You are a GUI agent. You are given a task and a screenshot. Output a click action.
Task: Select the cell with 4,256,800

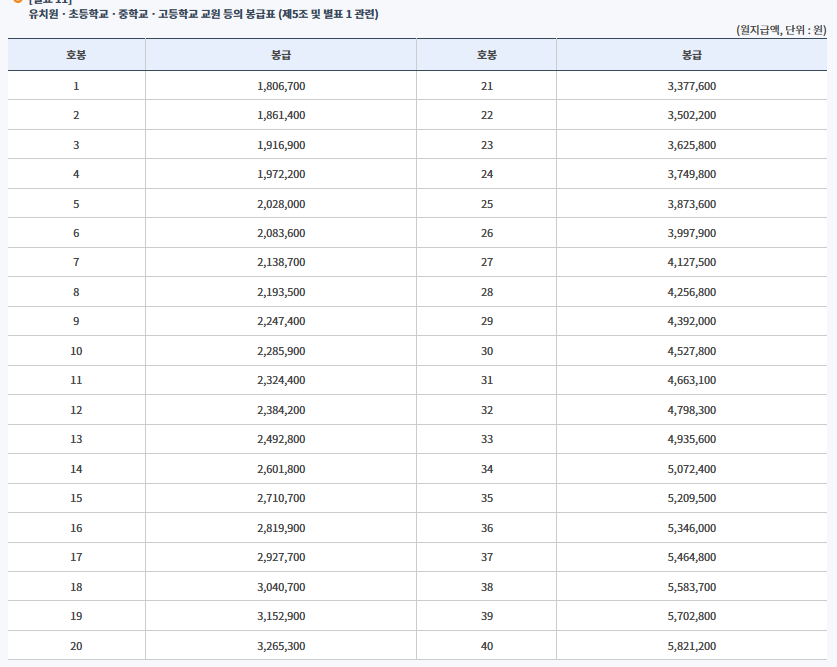pos(691,292)
